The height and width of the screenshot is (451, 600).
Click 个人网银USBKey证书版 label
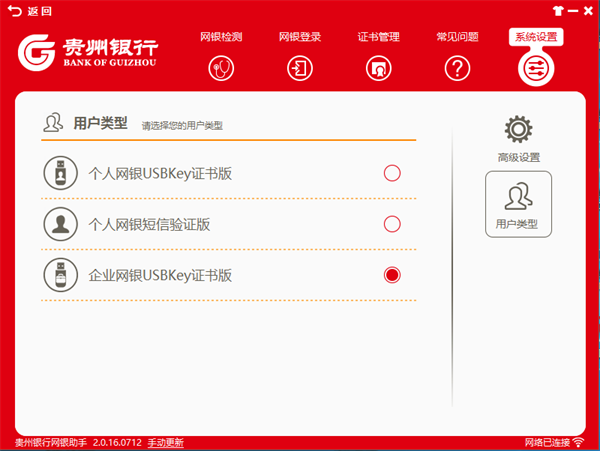click(x=160, y=174)
